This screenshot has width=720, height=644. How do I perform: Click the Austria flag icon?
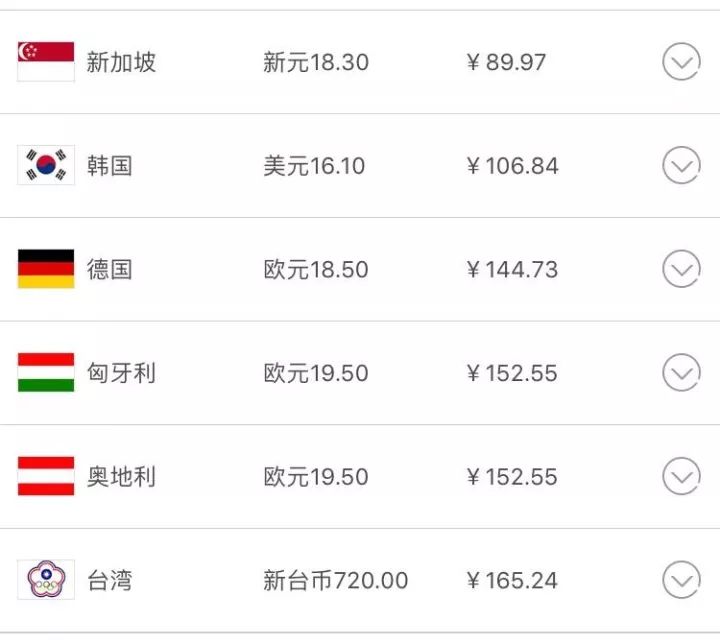(x=46, y=477)
